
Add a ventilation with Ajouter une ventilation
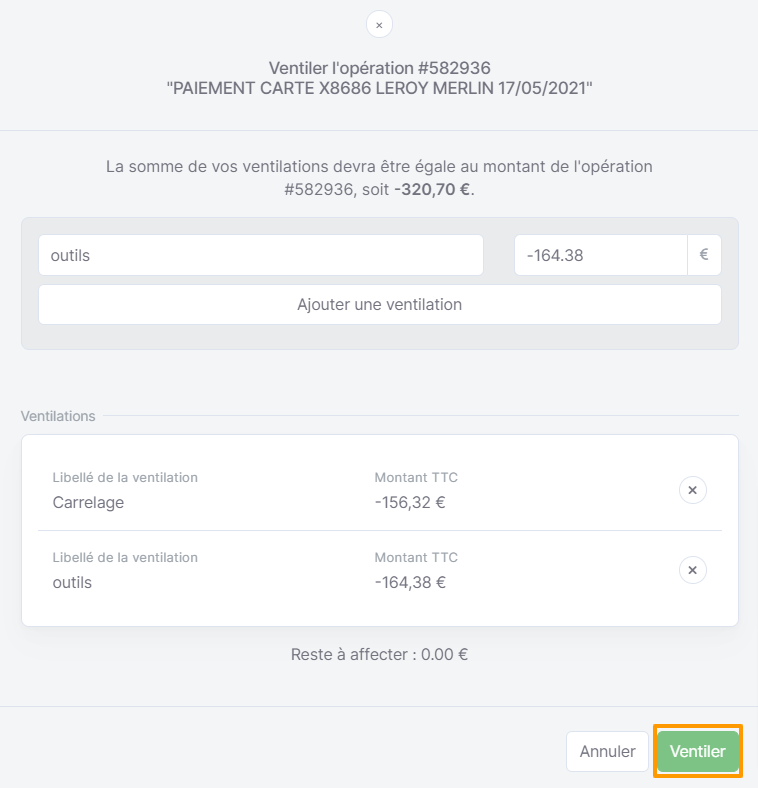point(380,305)
